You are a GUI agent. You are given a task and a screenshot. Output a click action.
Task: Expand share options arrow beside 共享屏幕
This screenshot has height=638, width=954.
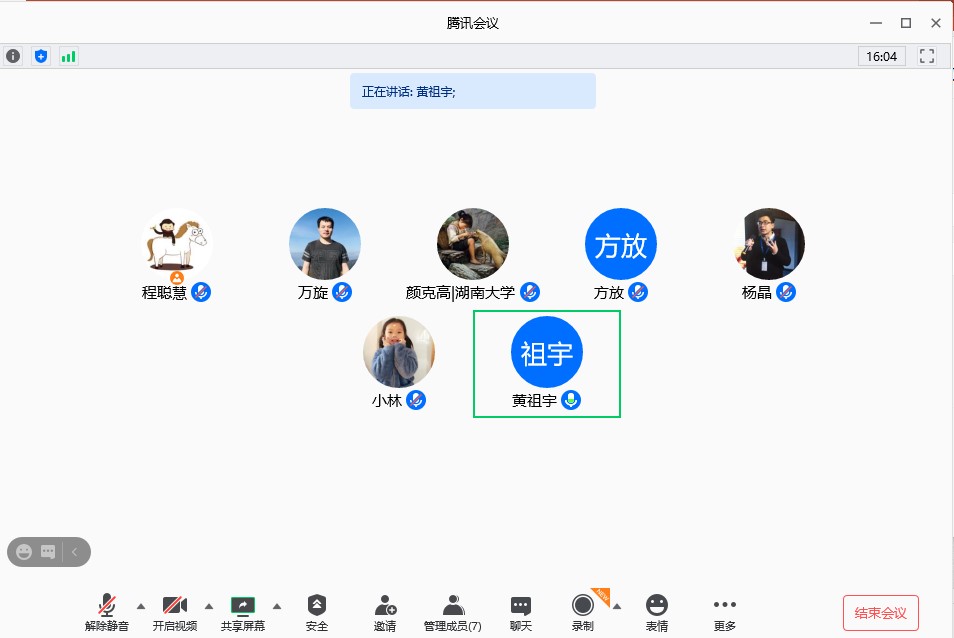[277, 605]
